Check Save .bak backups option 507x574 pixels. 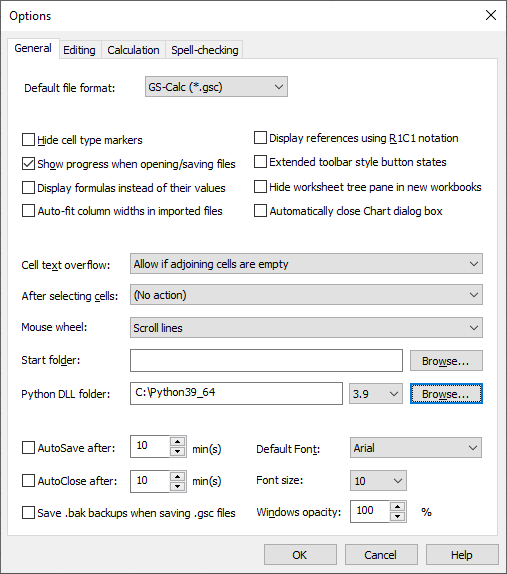pos(28,512)
